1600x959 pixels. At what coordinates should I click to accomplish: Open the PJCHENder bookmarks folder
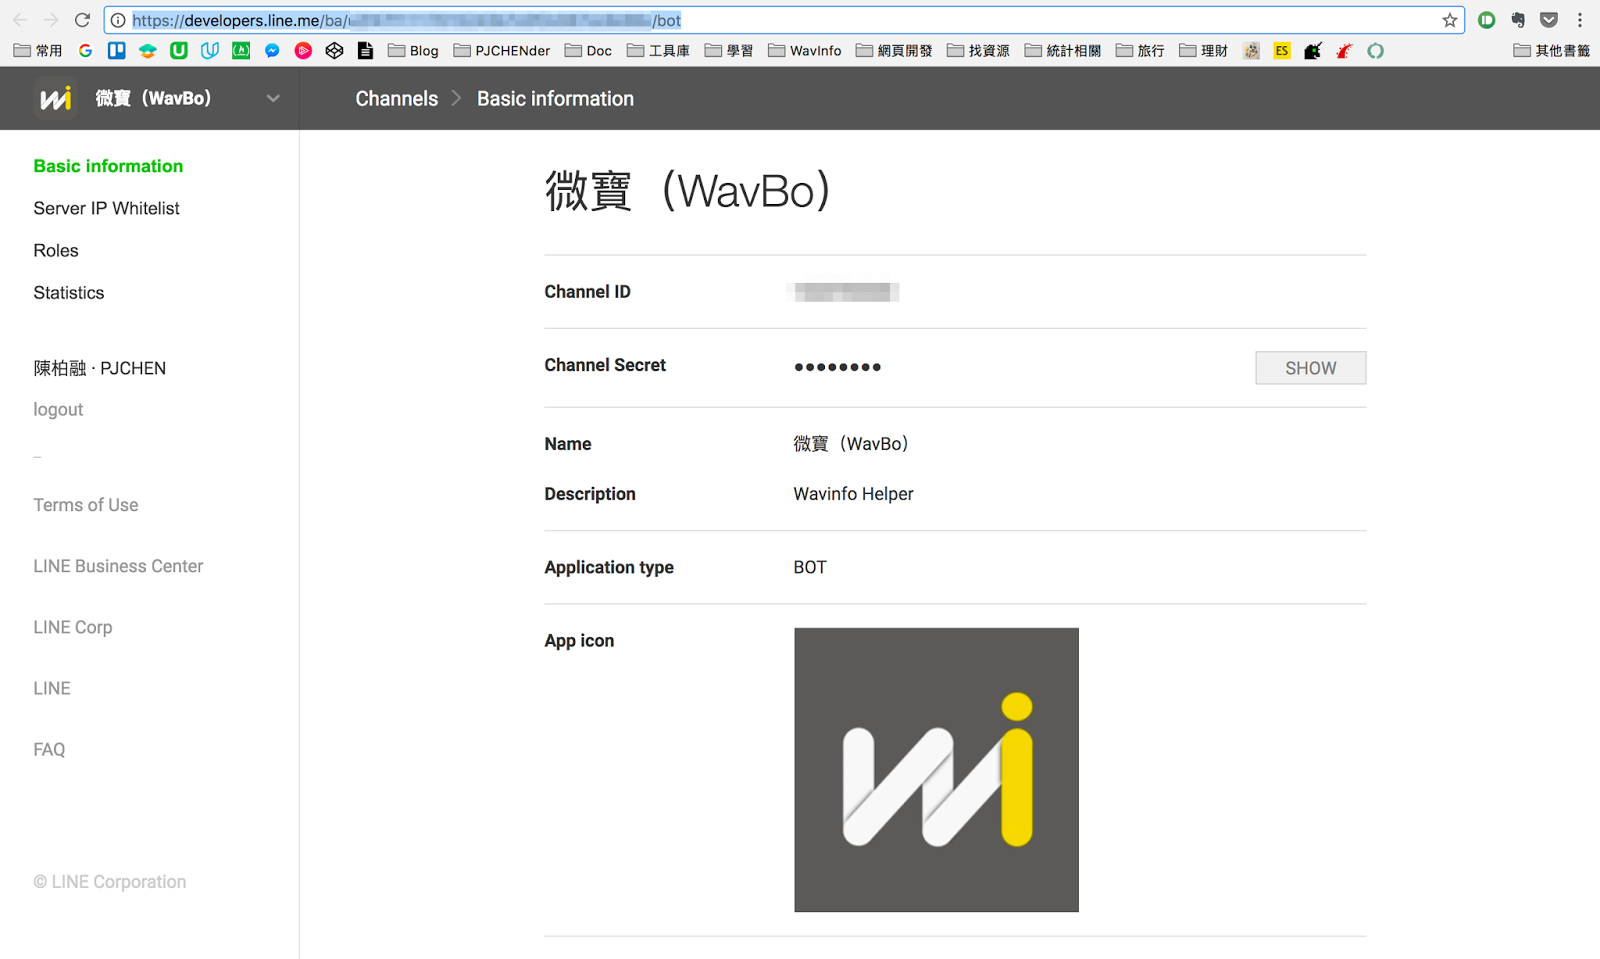[501, 50]
